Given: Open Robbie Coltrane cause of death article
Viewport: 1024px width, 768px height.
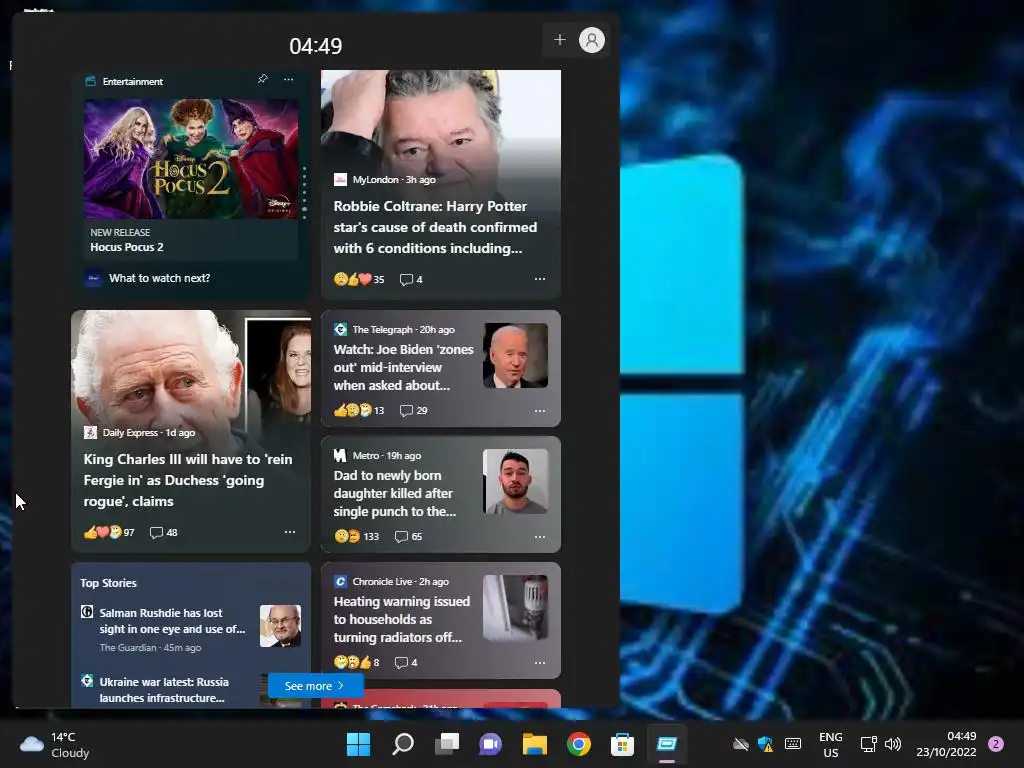Looking at the screenshot, I should click(x=435, y=227).
